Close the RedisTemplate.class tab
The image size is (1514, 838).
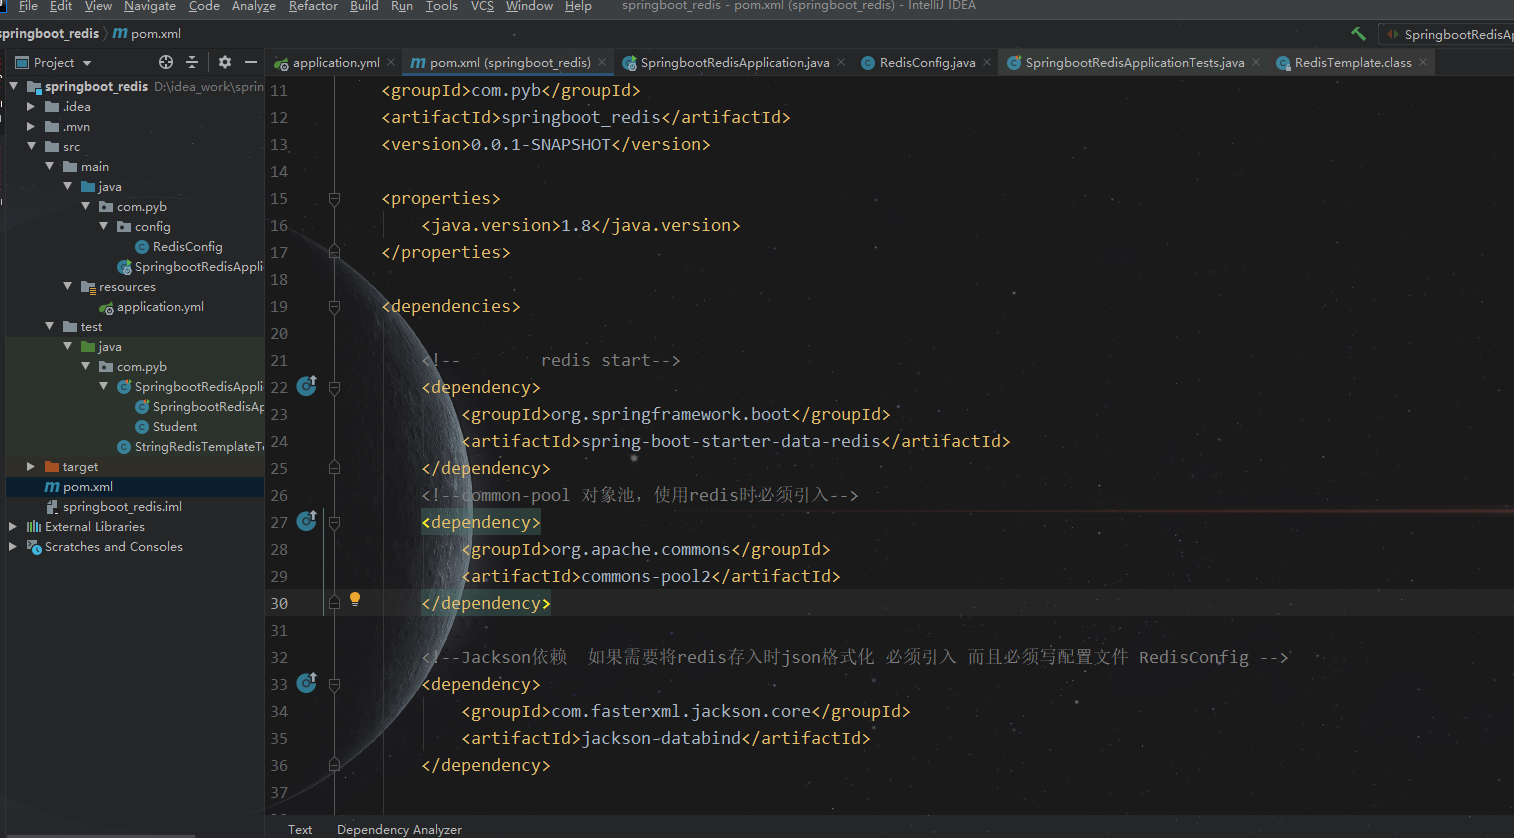pos(1423,62)
